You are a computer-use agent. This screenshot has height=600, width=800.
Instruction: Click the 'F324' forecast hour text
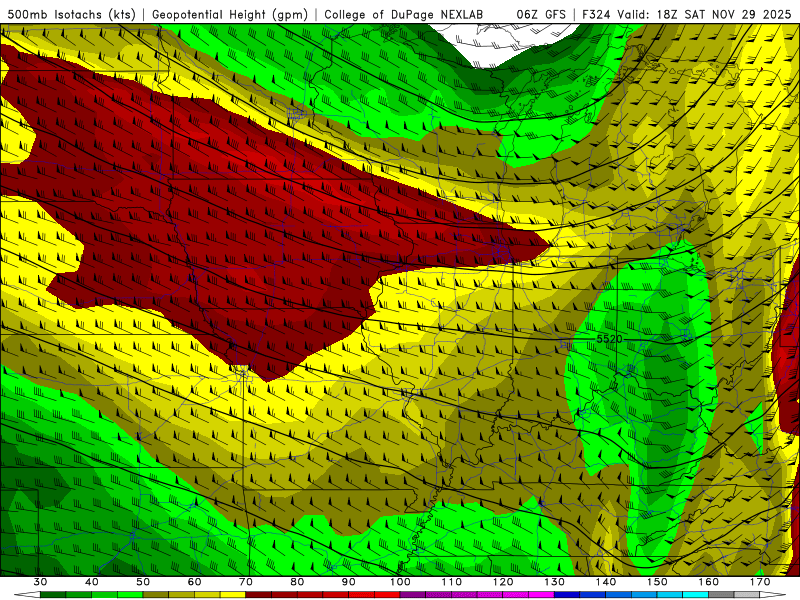coord(596,15)
